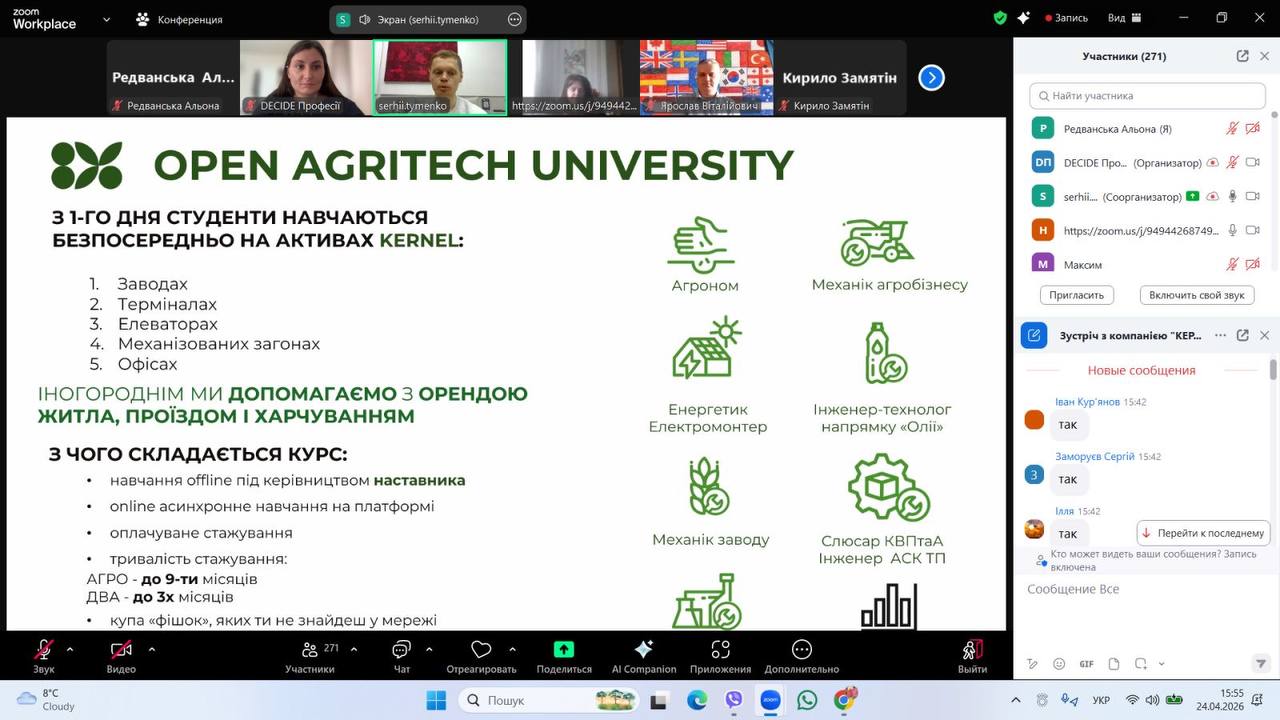This screenshot has width=1280, height=720.
Task: Click the Пригласить invite button
Action: (x=1077, y=295)
